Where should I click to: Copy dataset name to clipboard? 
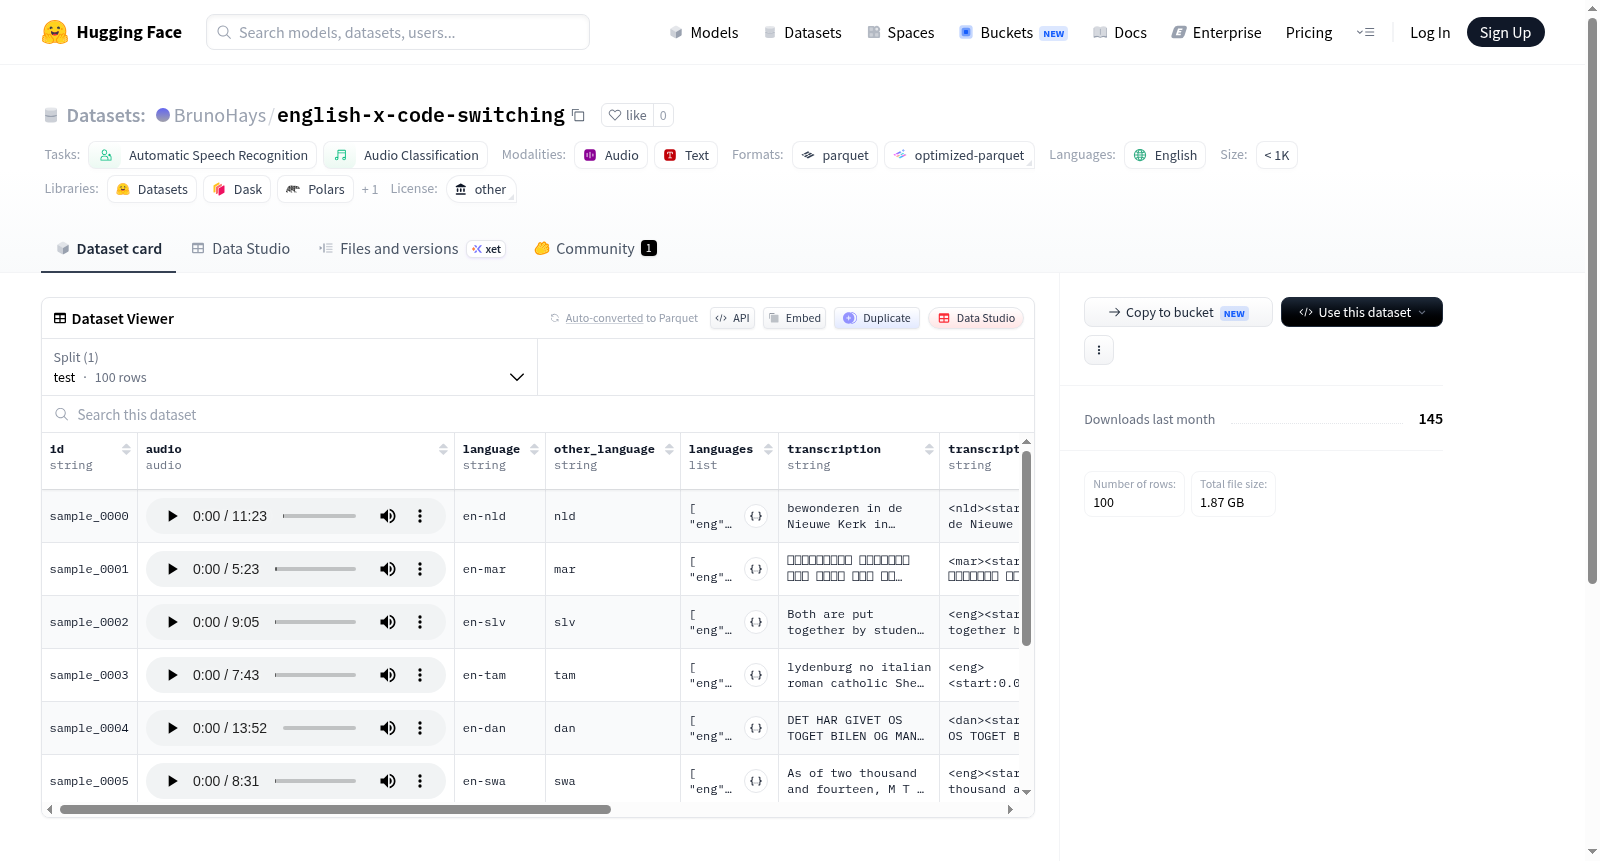coord(578,115)
